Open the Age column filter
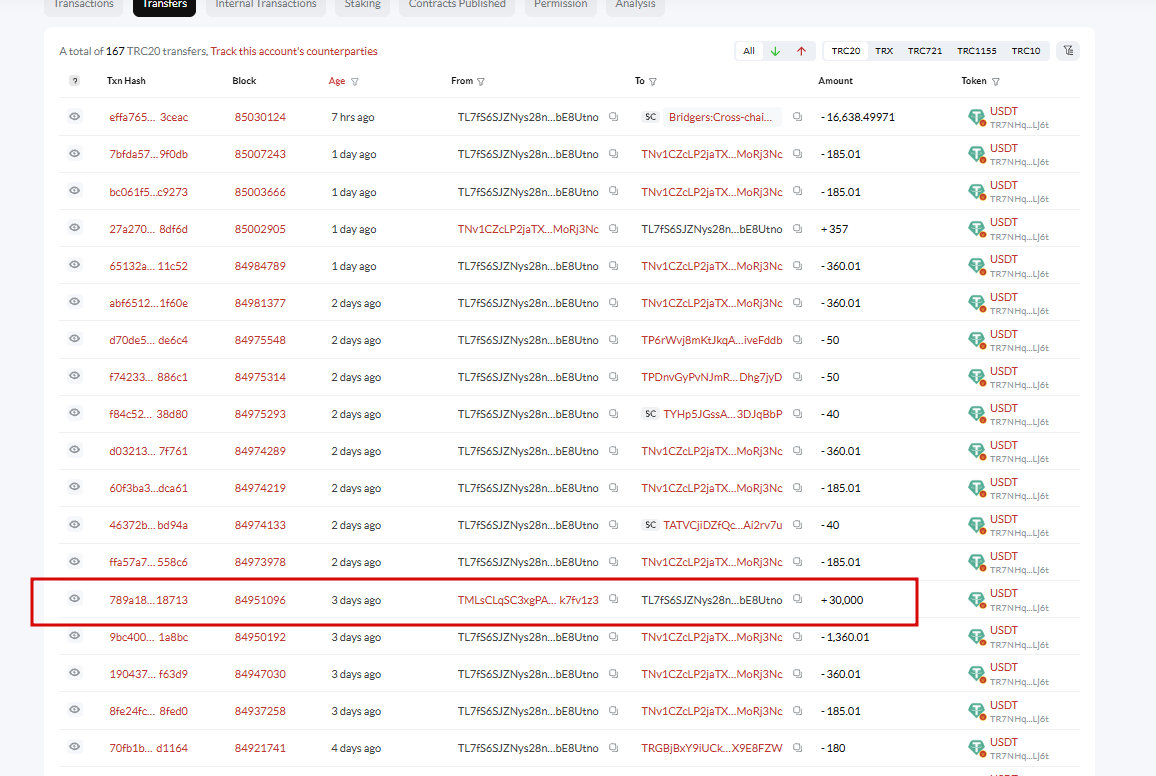Image resolution: width=1156 pixels, height=776 pixels. tap(355, 82)
